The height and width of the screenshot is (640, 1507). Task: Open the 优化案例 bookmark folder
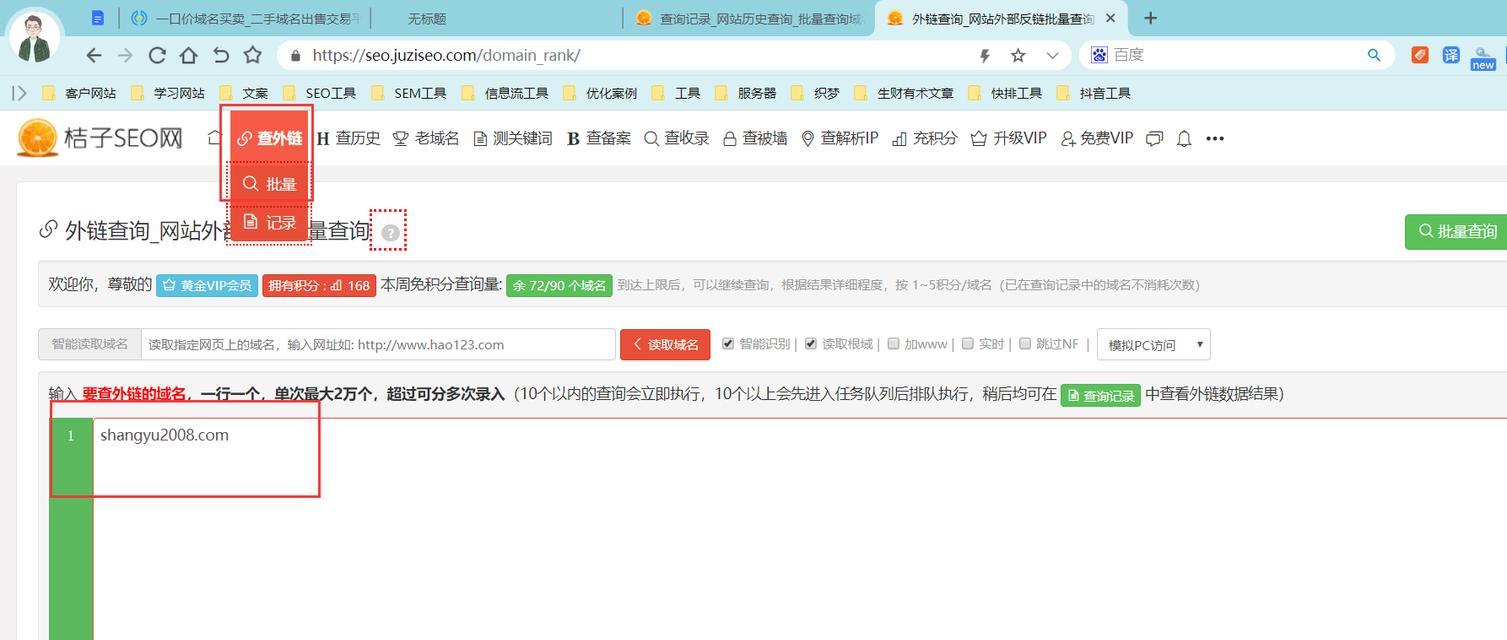pos(600,93)
